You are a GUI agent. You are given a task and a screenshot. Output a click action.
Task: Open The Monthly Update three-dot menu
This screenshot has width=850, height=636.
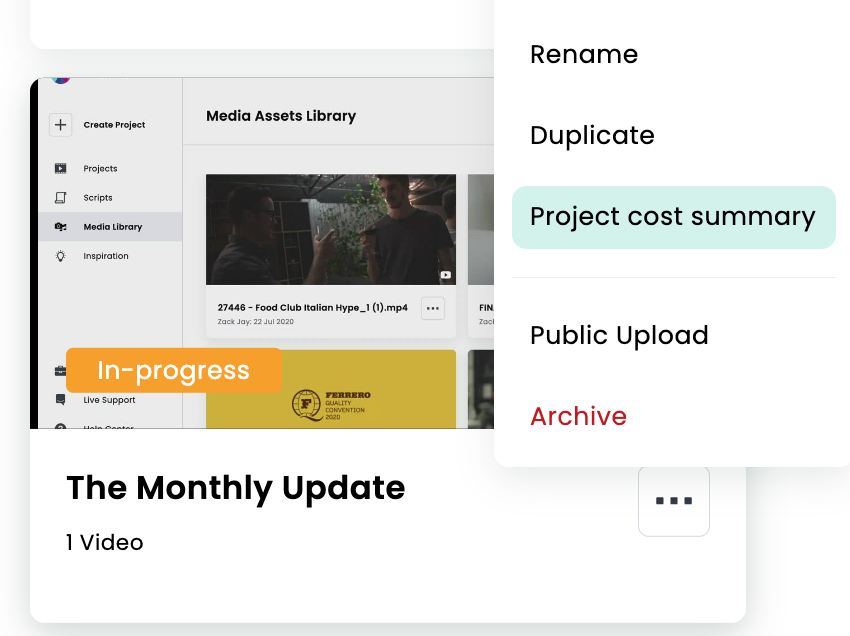point(674,500)
